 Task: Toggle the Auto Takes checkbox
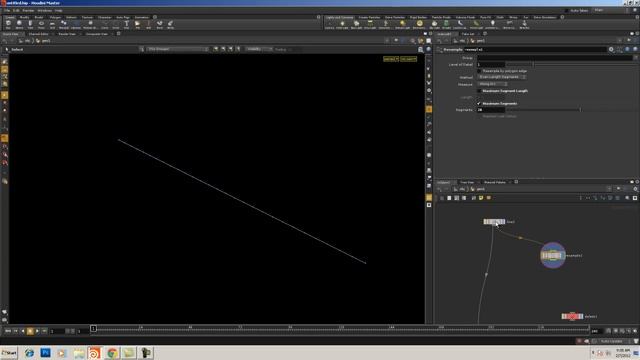[x=567, y=11]
